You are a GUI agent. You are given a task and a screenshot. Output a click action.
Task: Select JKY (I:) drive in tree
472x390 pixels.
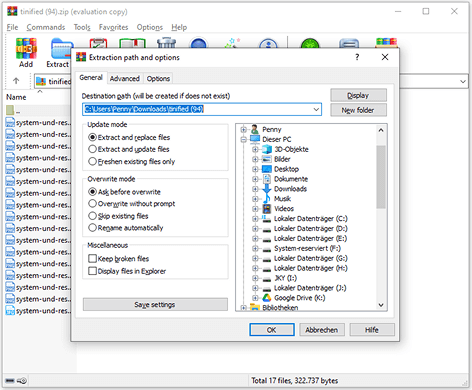click(285, 278)
